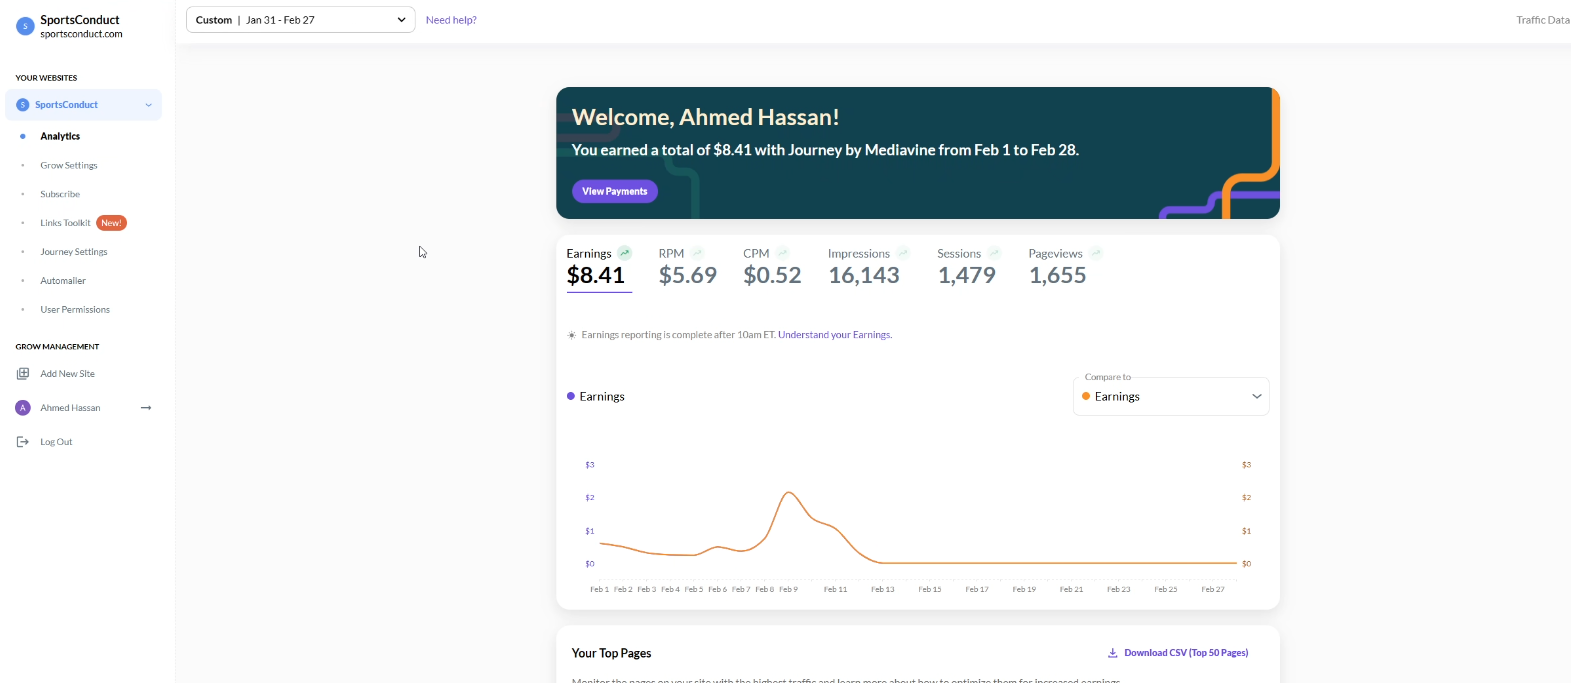
Task: Click the download icon beside Download CSV
Action: tap(1113, 653)
